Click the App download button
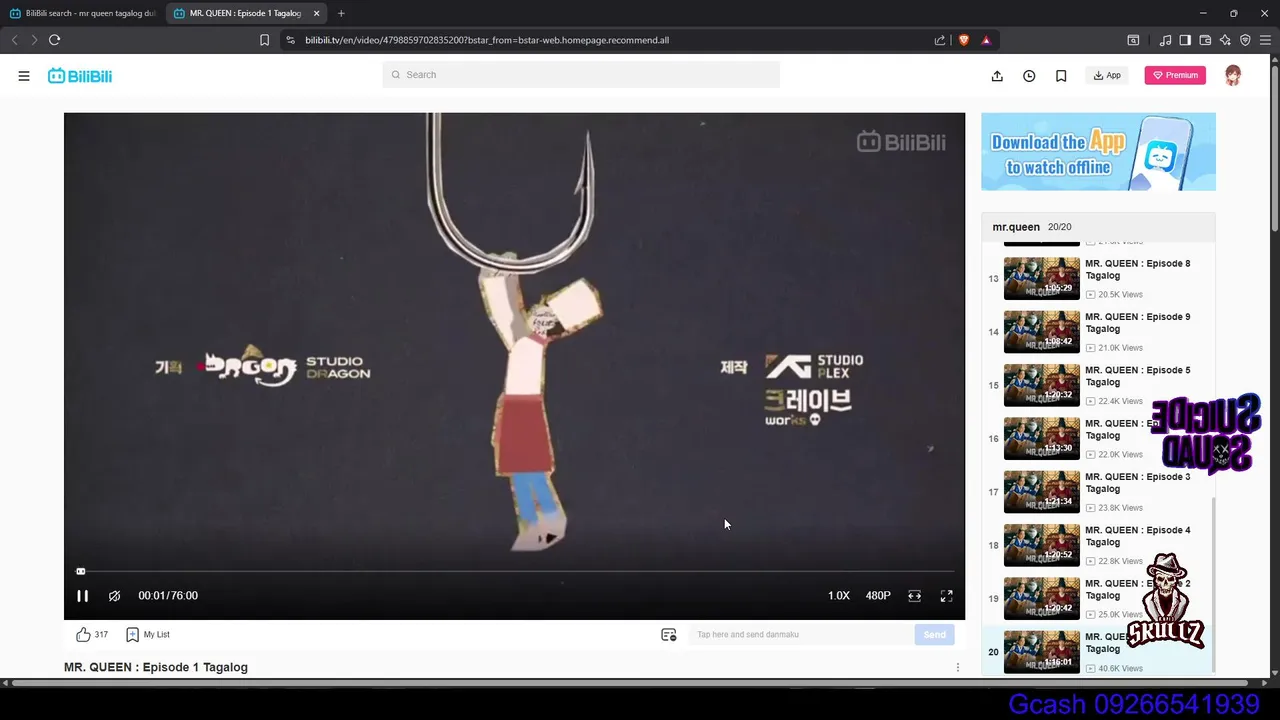1280x720 pixels. click(1107, 75)
